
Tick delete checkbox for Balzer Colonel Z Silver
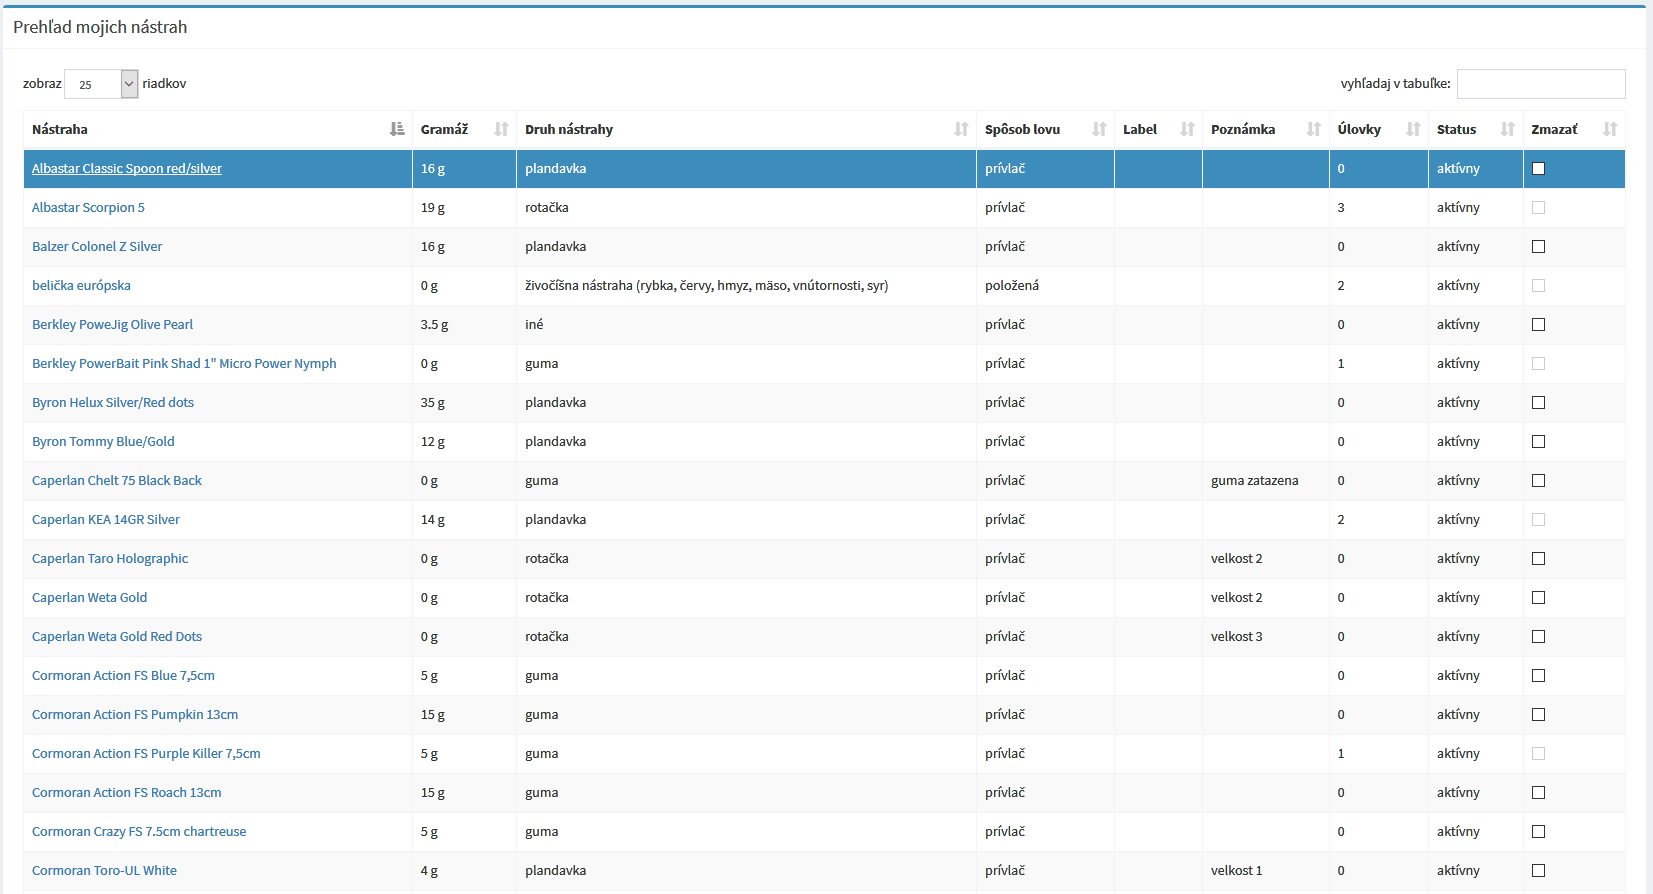[x=1538, y=247]
